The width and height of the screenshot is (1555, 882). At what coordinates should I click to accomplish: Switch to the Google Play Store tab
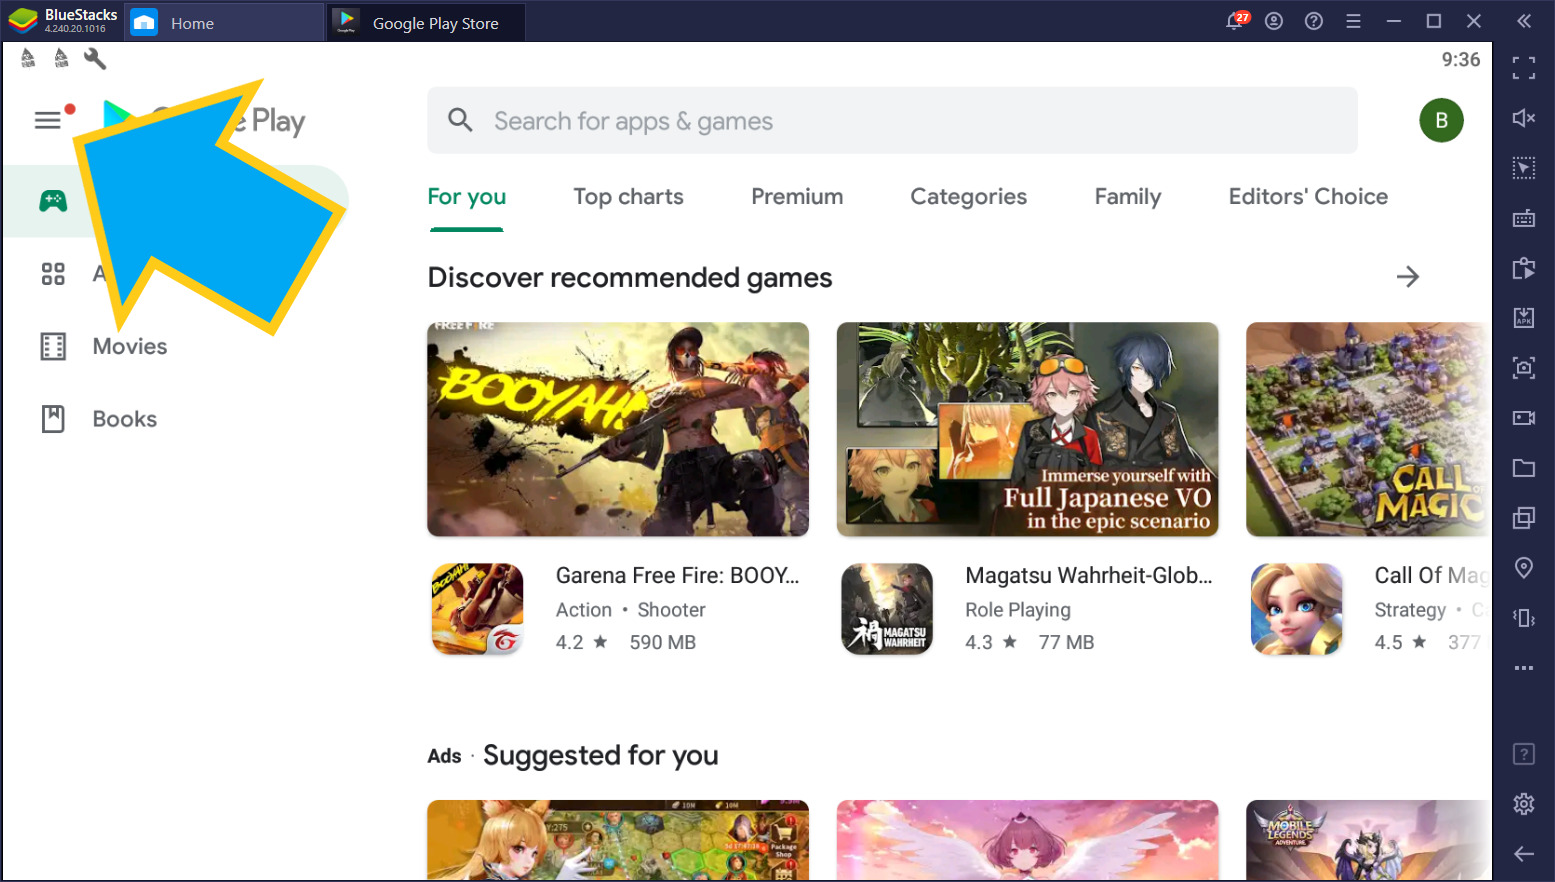pos(426,23)
